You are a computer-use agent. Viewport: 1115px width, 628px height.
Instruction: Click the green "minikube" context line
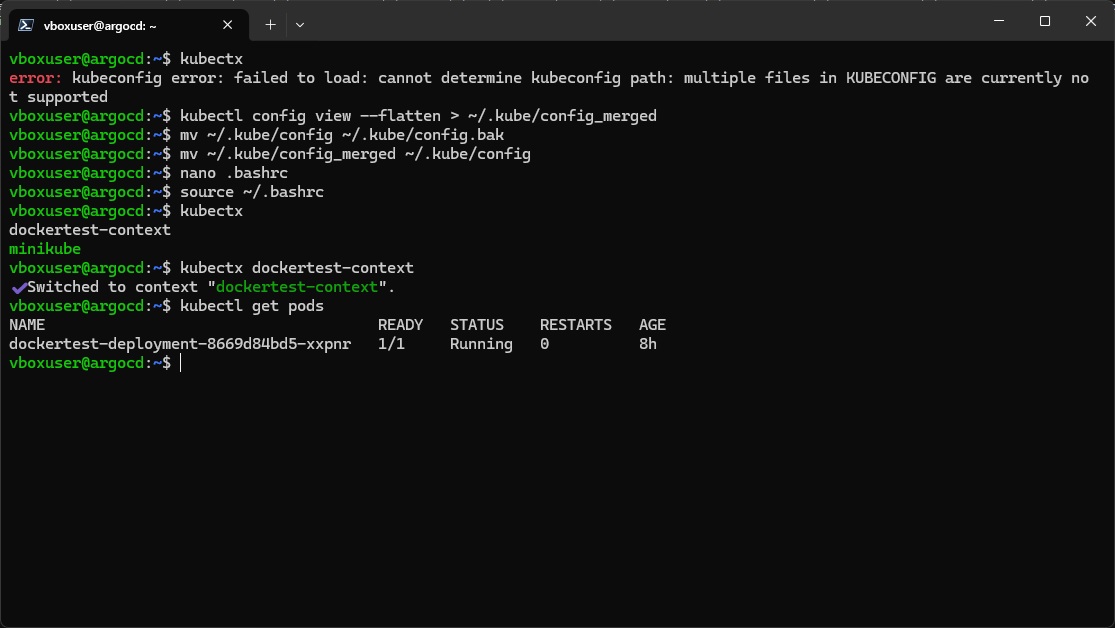tap(45, 249)
